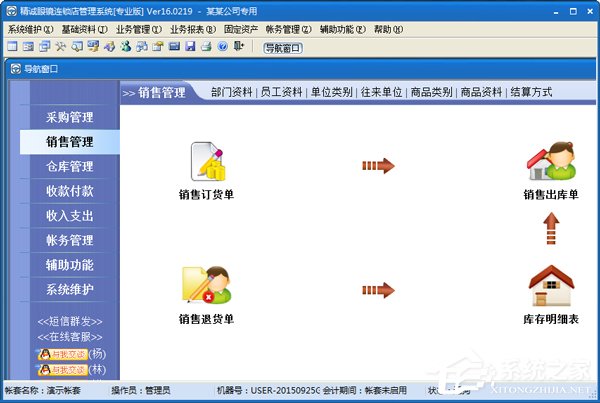The image size is (600, 403).
Task: Open the 帐务管理(Z) menu
Action: [289, 29]
